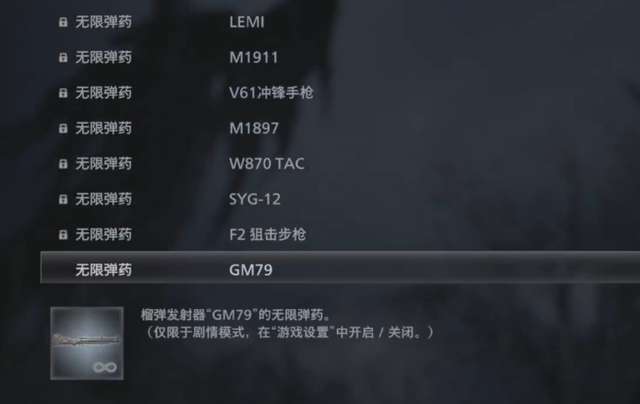Click the lock icon on F2 狙击步枪 row
640x404 pixels.
tap(63, 235)
